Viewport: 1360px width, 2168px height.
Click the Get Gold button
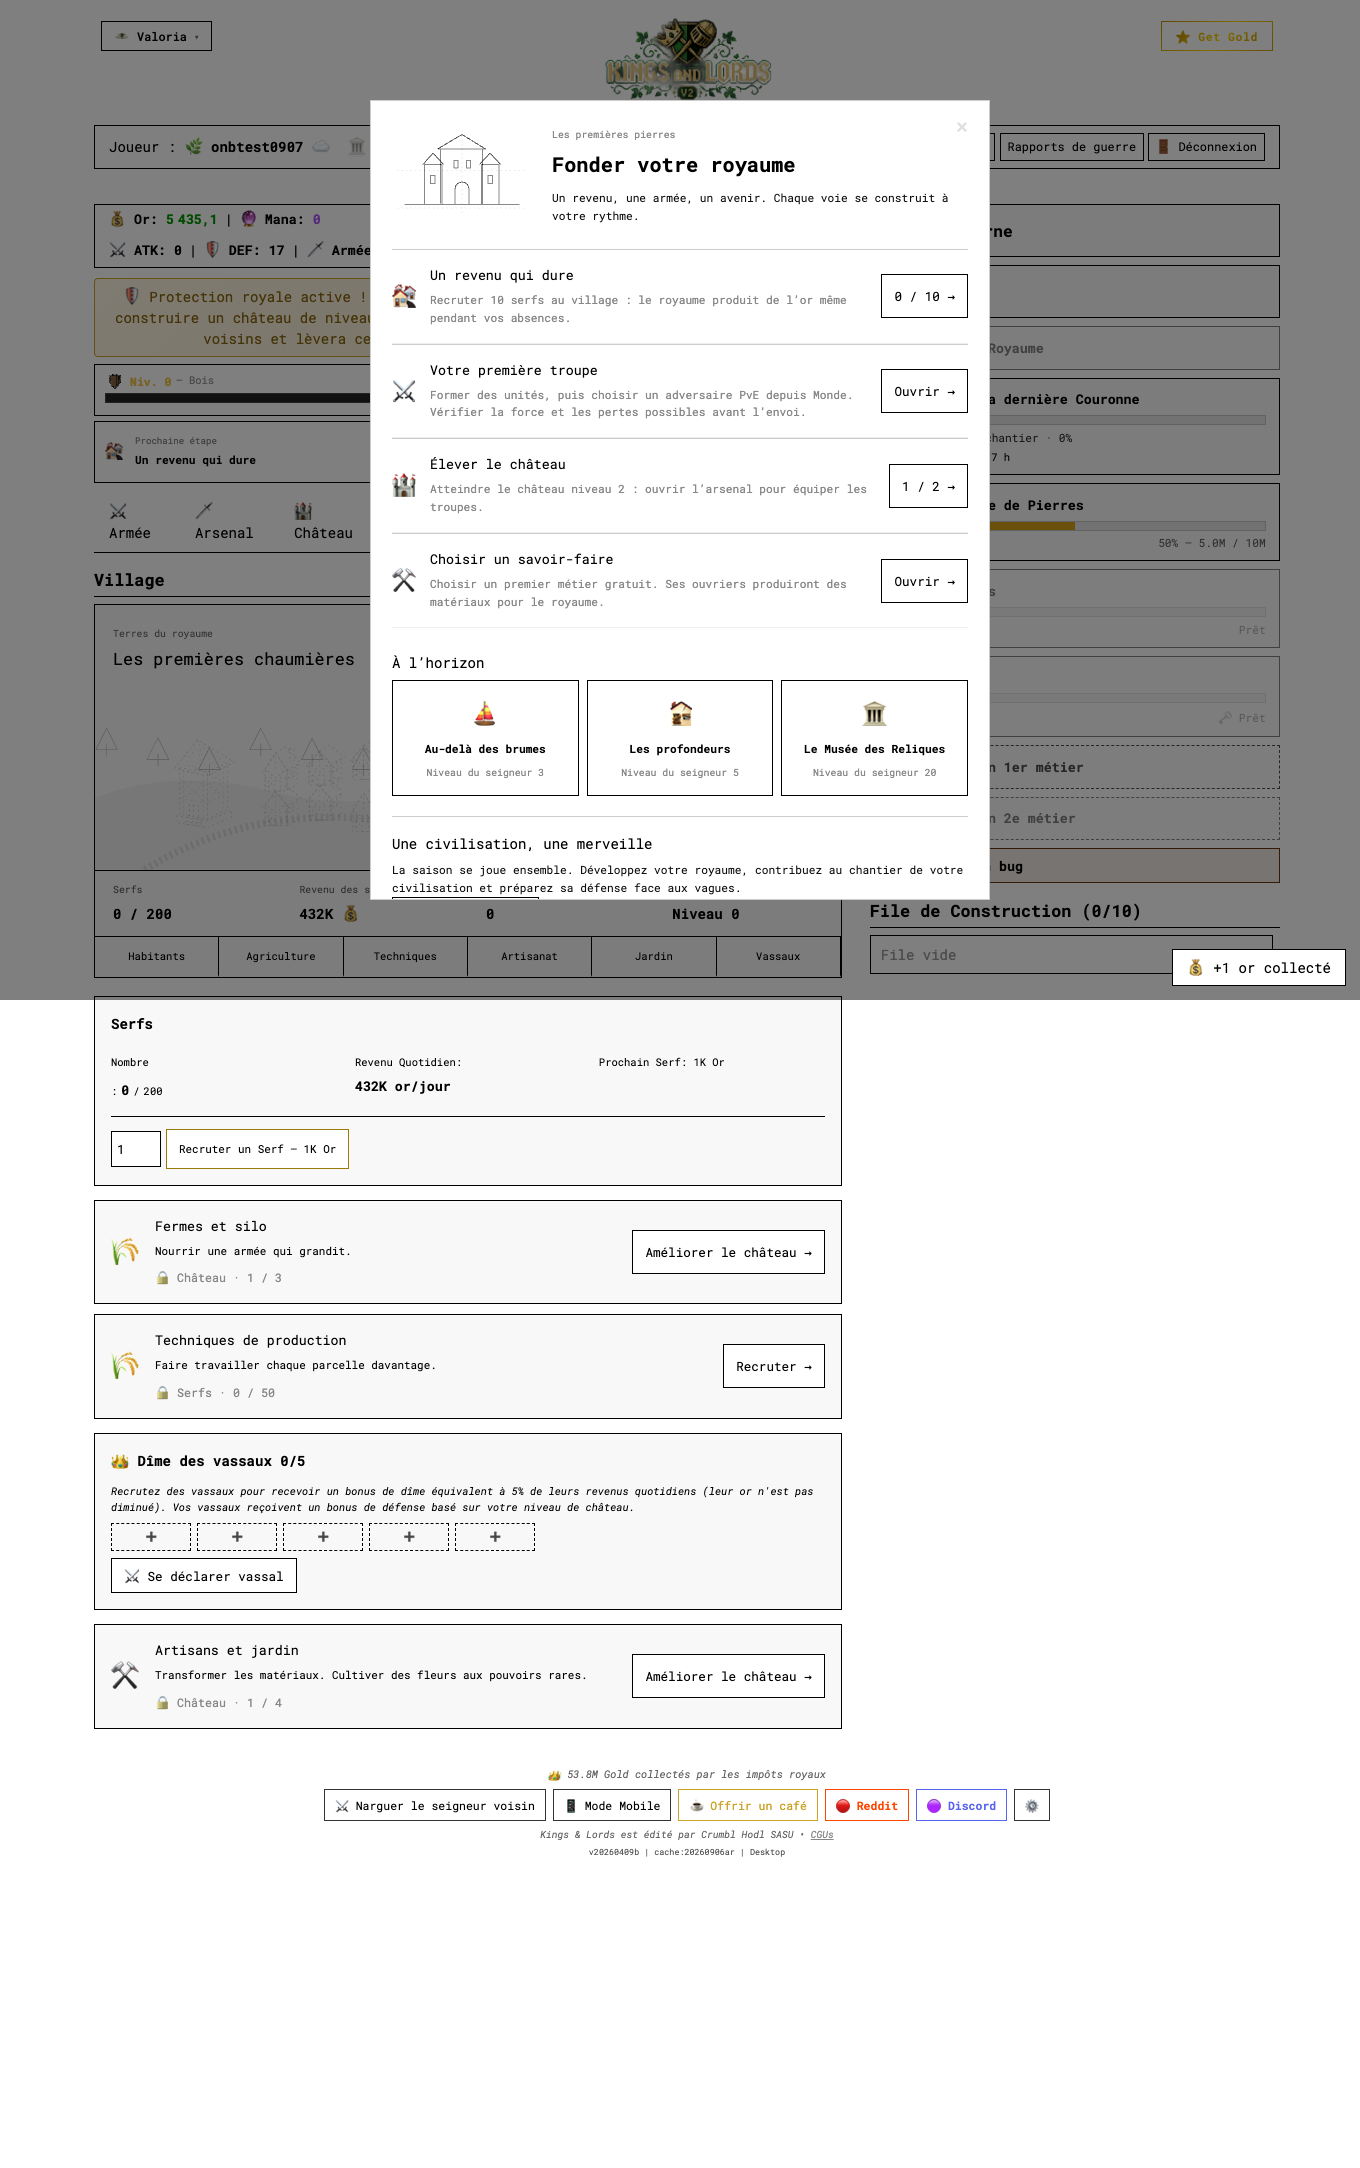1217,36
